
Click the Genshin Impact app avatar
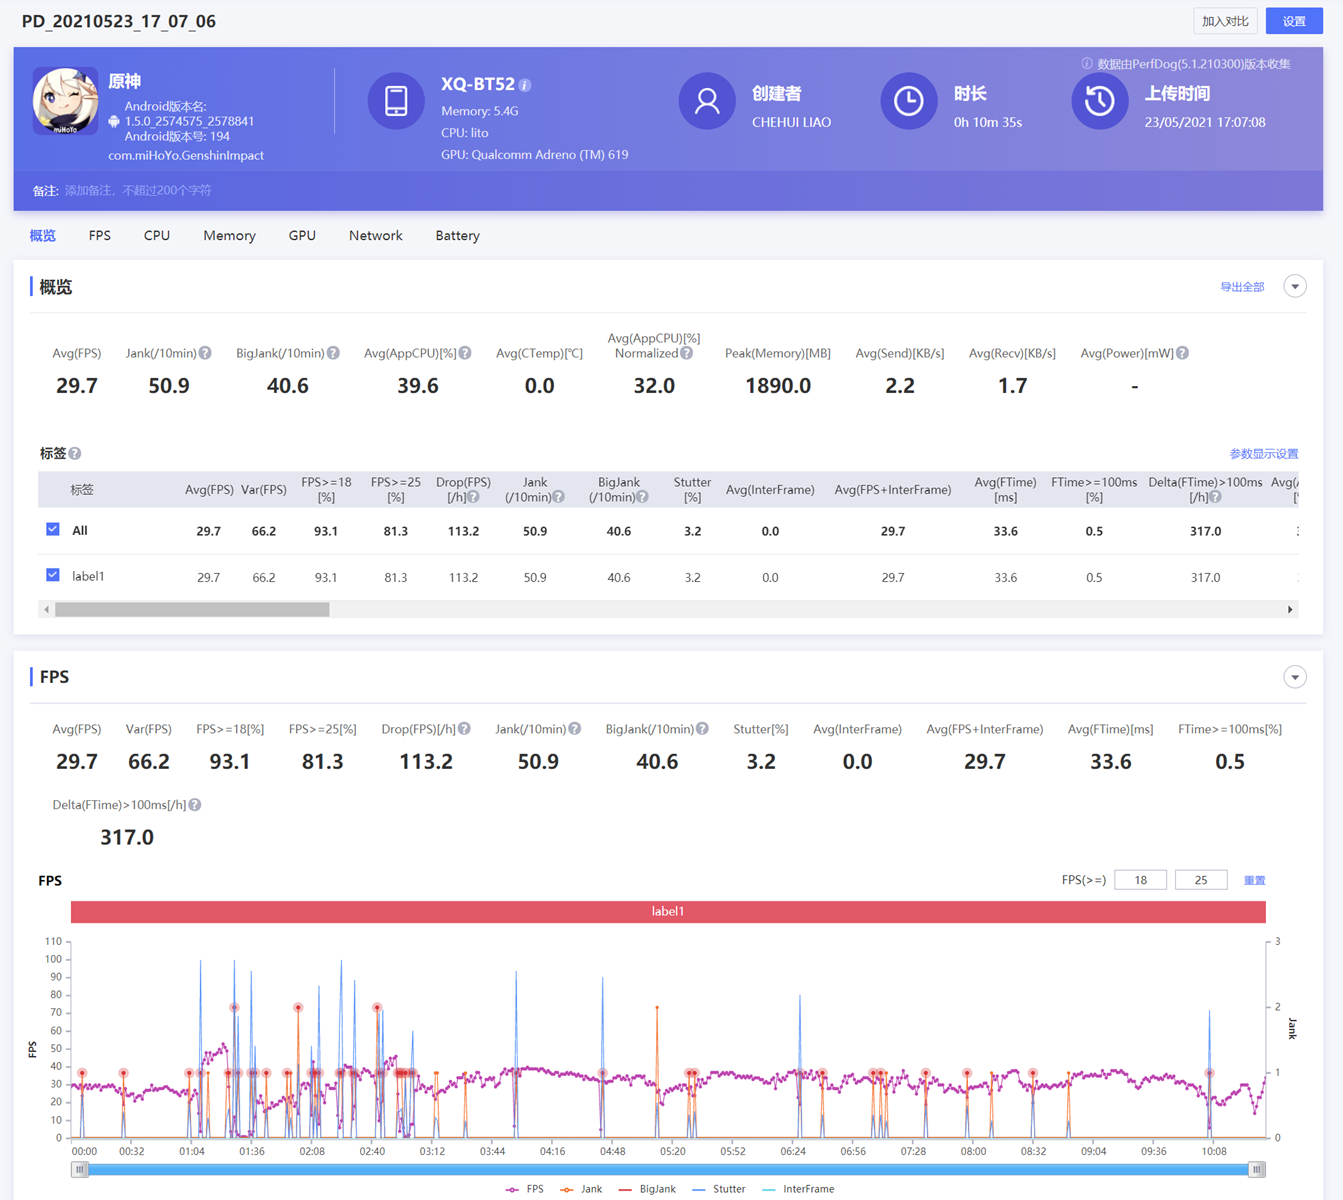coord(65,101)
